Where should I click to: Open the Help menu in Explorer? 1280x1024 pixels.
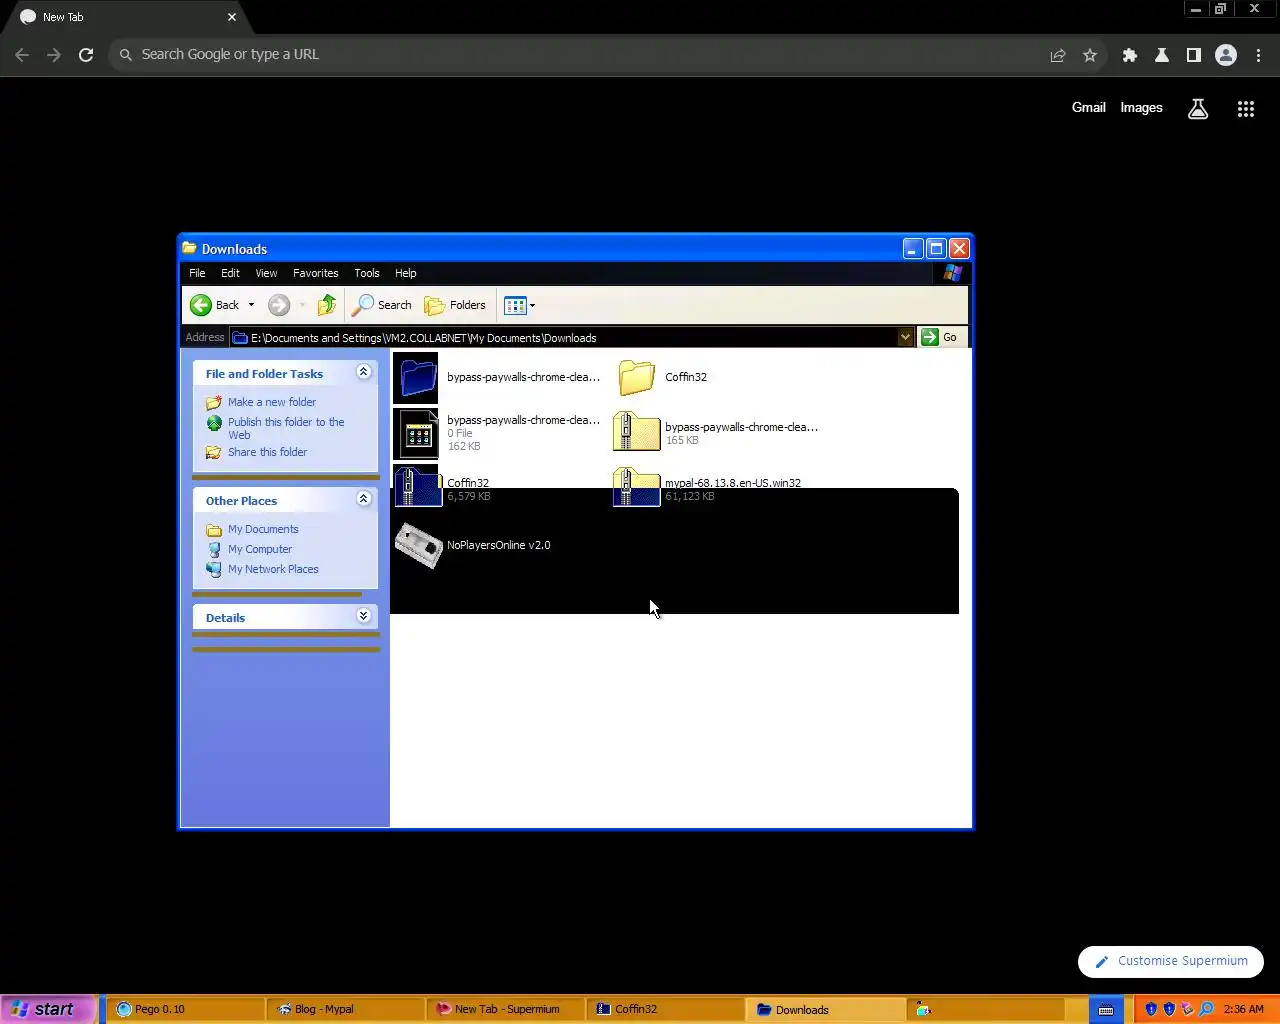[x=405, y=273]
